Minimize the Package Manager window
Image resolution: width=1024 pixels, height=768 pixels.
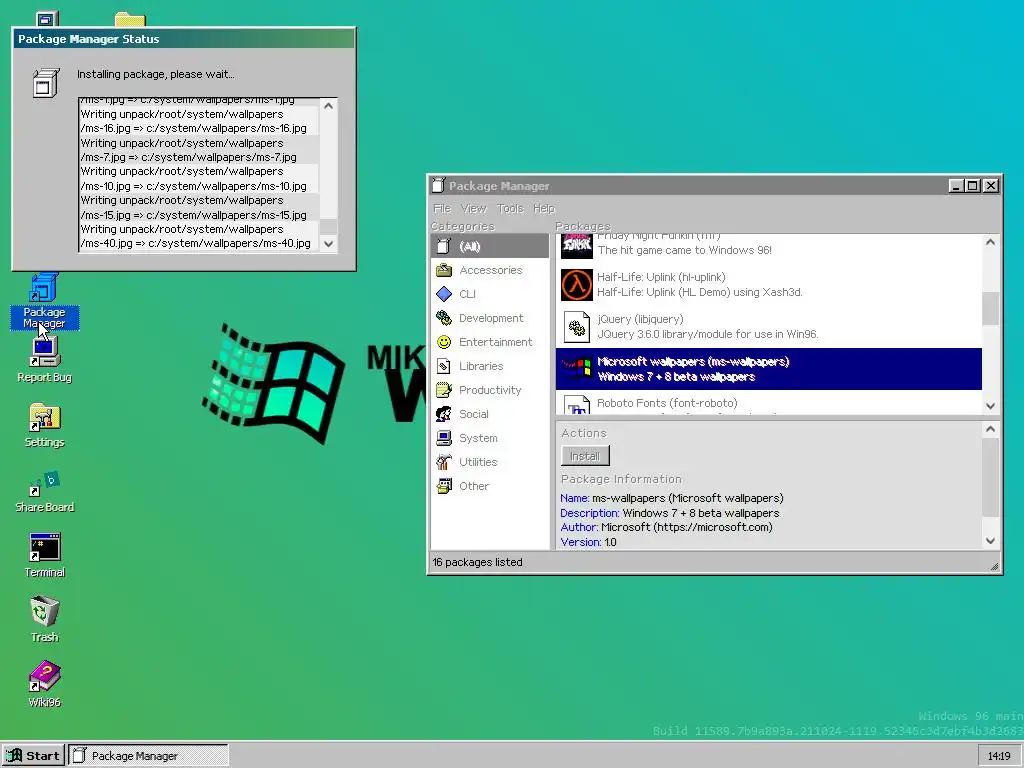956,185
